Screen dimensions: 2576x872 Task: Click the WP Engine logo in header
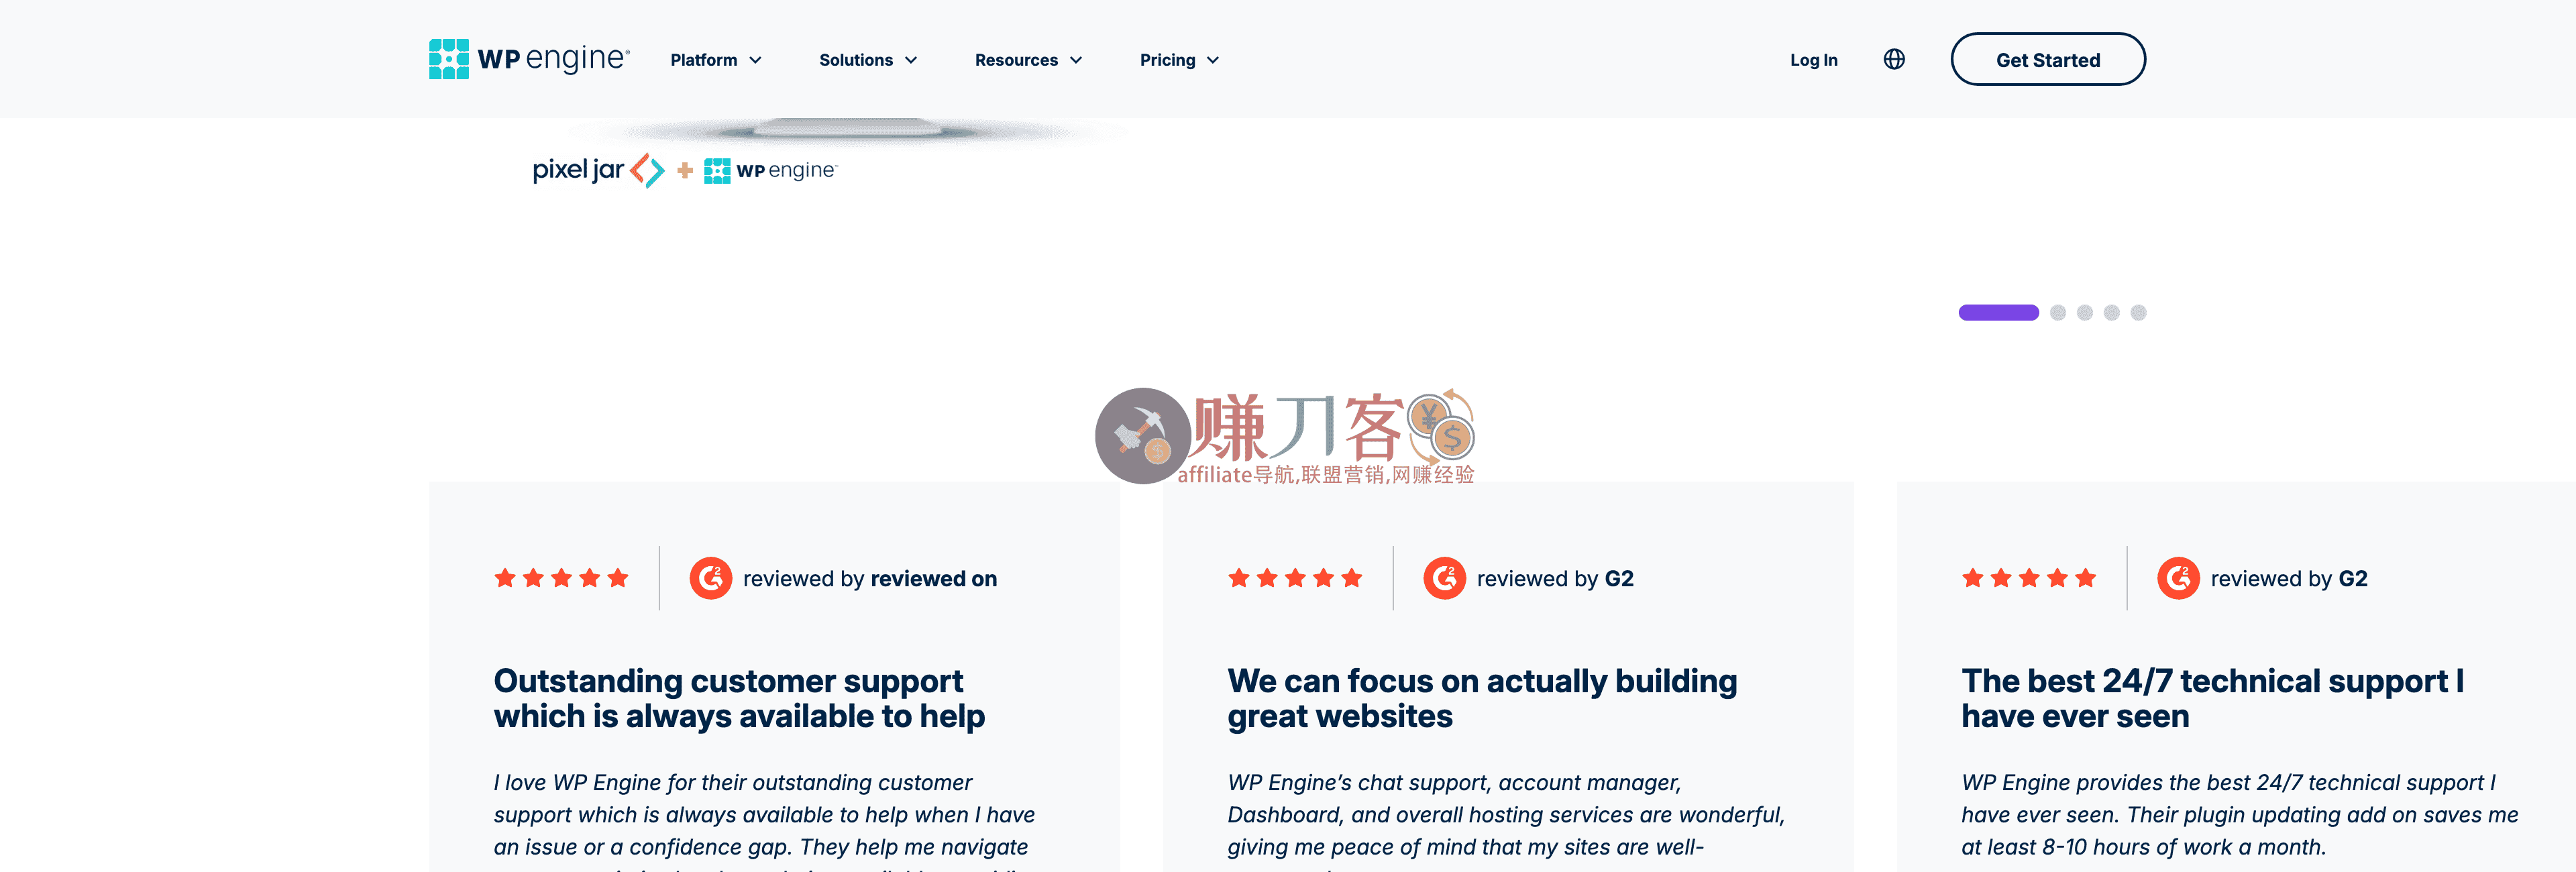(x=529, y=59)
